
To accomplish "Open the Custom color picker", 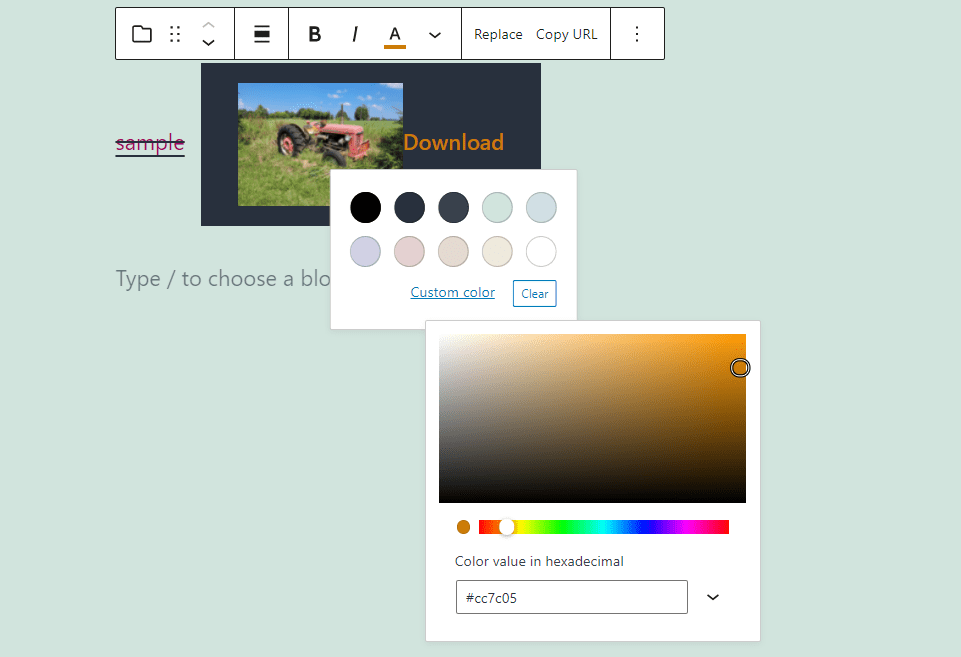I will (x=452, y=292).
